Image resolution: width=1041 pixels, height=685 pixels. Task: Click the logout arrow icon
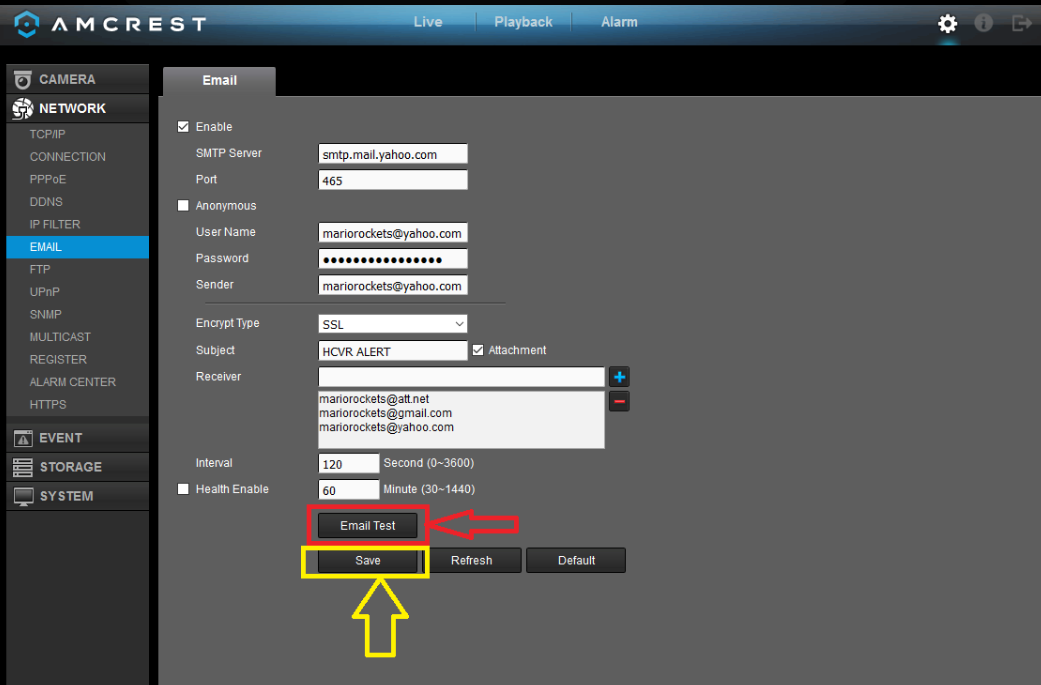1021,23
